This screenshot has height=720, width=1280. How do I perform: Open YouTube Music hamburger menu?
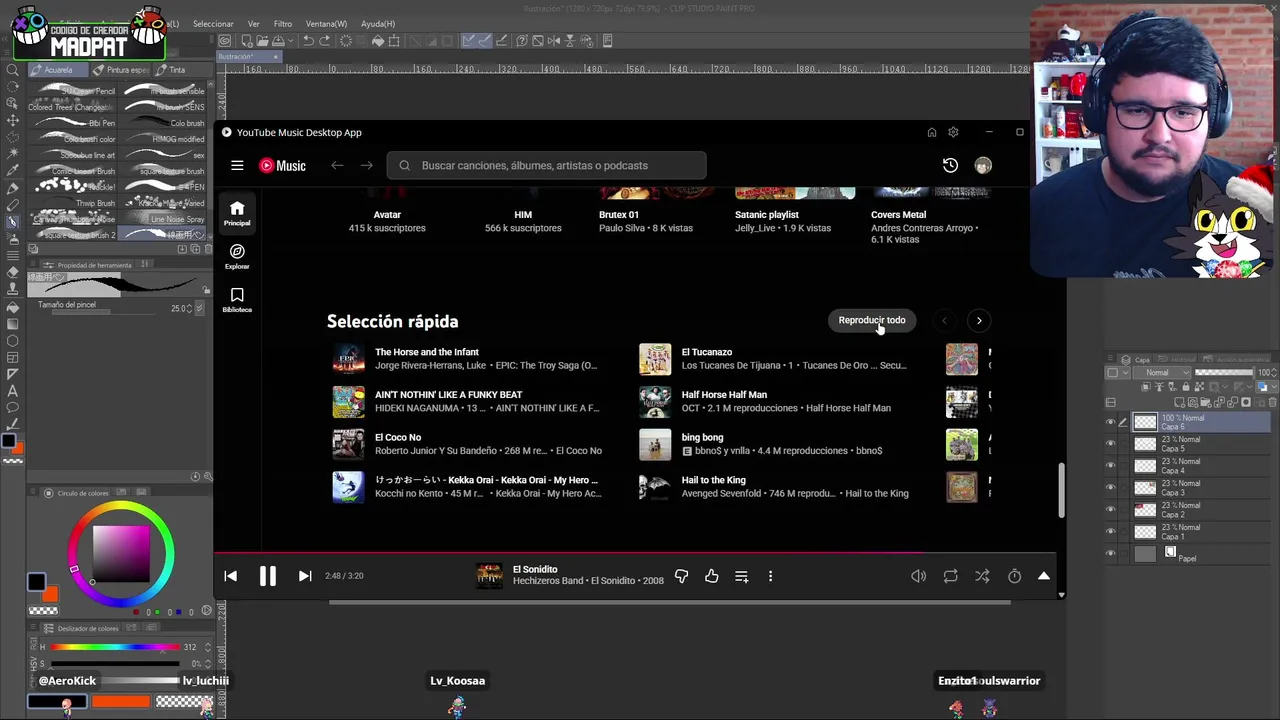tap(237, 166)
